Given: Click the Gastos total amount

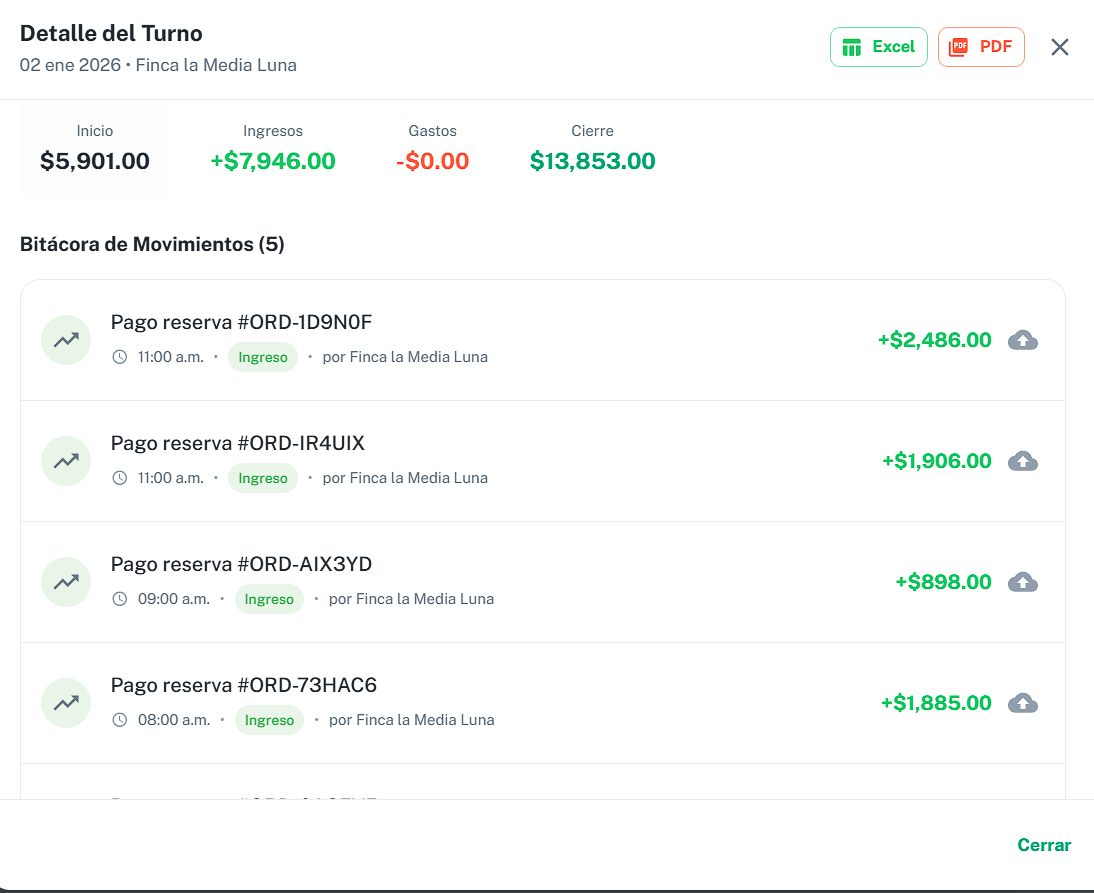Looking at the screenshot, I should pyautogui.click(x=432, y=161).
